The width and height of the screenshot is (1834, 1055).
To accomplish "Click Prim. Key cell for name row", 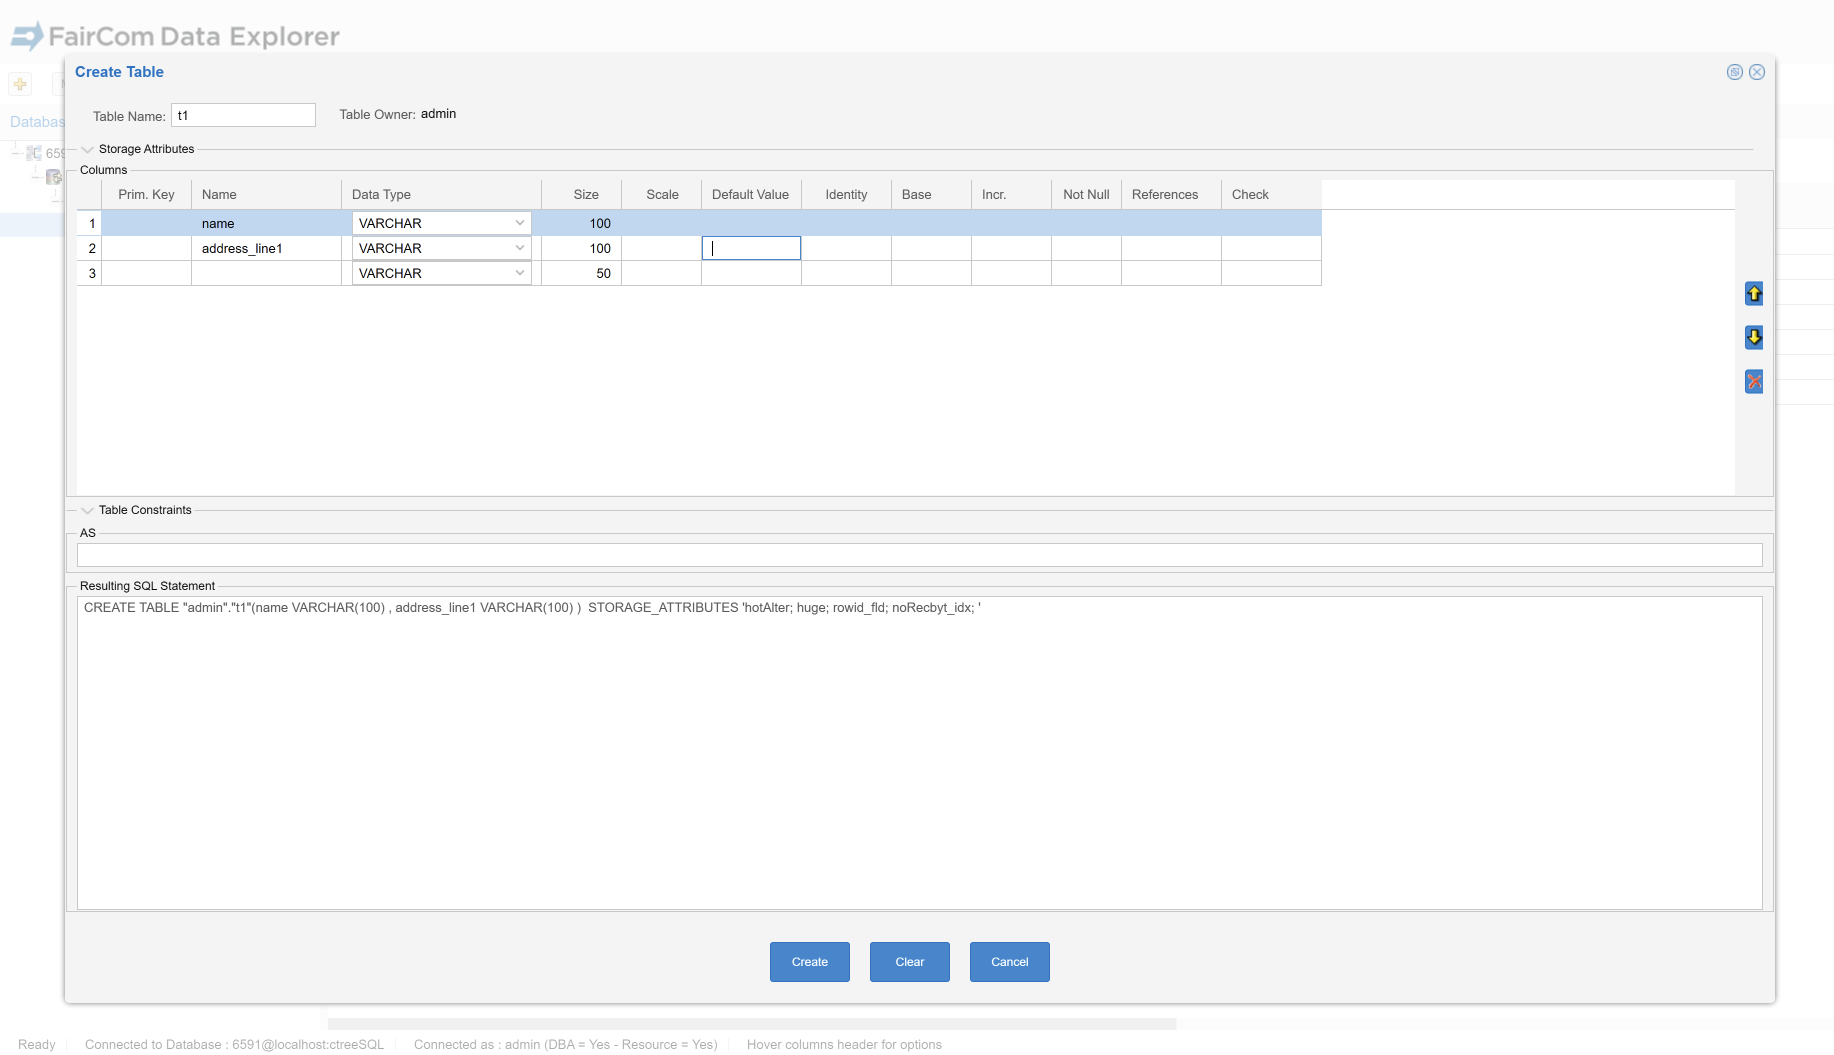I will pos(146,223).
